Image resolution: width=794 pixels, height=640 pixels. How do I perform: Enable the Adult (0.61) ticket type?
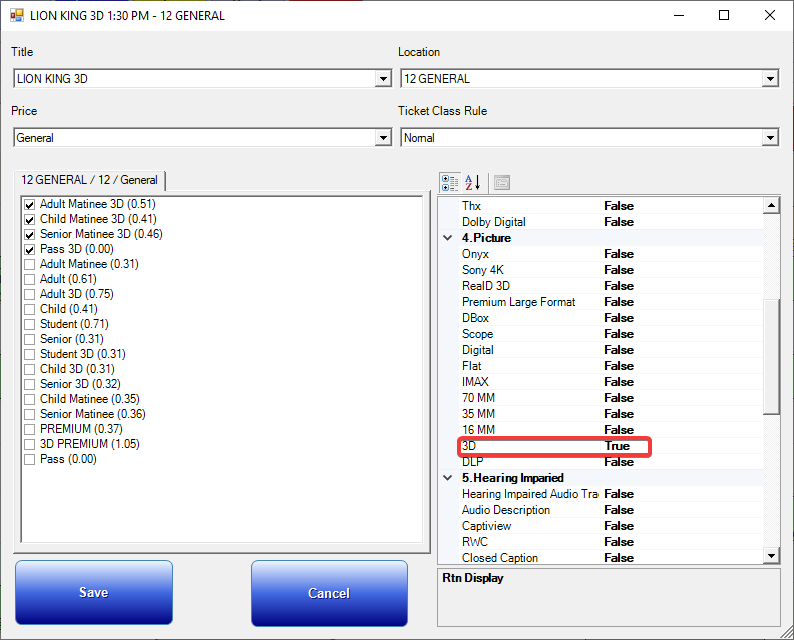29,279
